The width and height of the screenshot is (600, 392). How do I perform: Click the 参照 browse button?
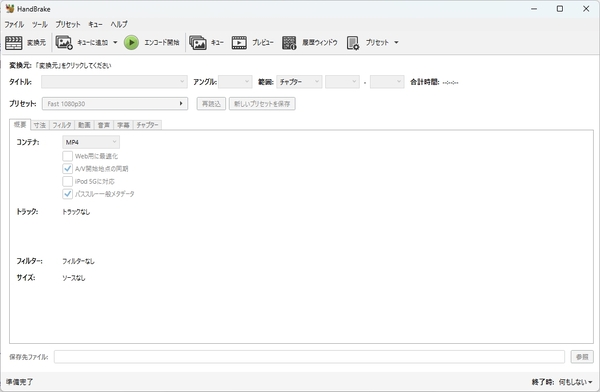click(582, 357)
